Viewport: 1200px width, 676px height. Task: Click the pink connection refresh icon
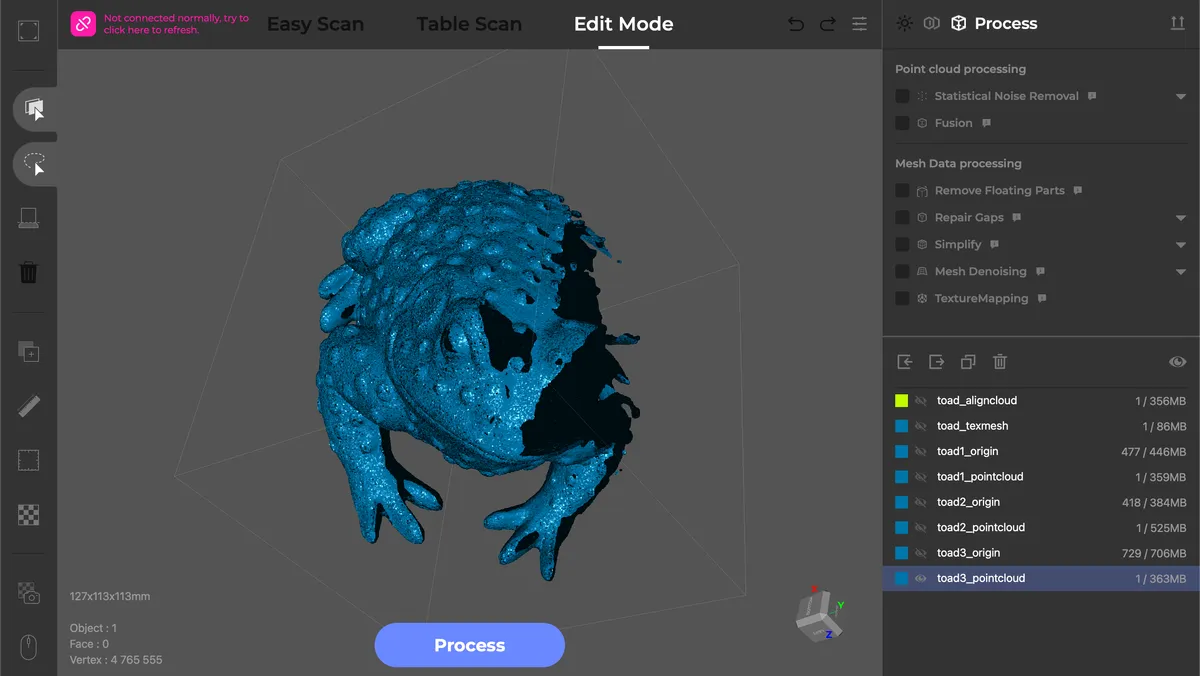pyautogui.click(x=83, y=24)
